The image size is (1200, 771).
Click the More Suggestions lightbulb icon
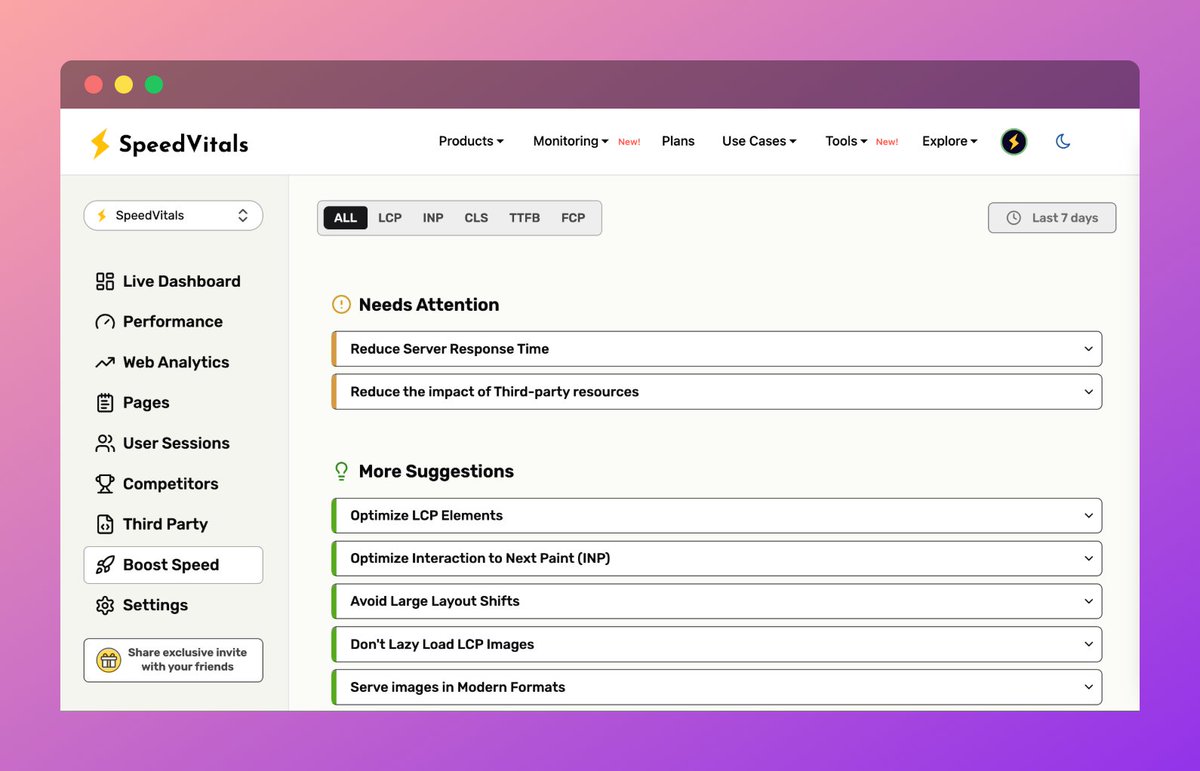click(341, 471)
